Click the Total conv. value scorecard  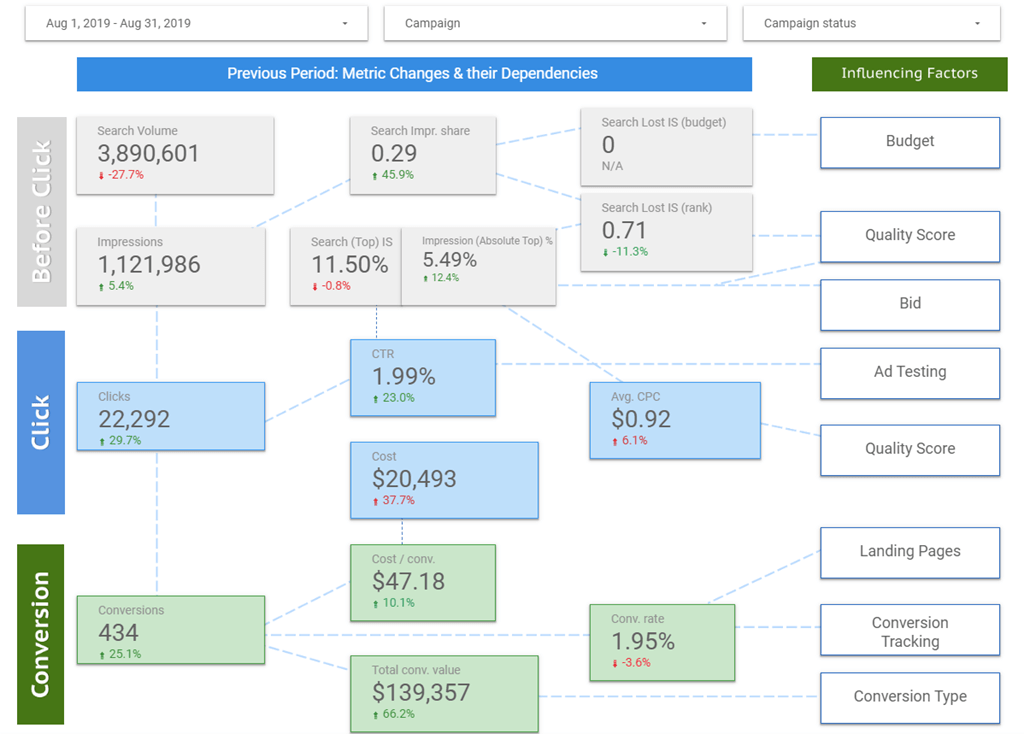click(444, 693)
